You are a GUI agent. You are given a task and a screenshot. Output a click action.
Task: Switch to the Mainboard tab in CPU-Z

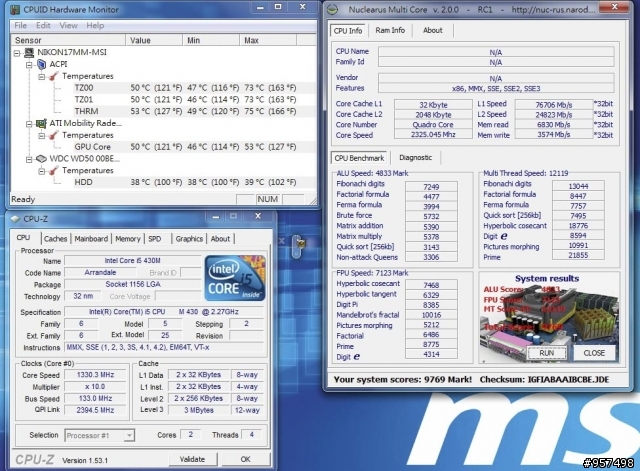tap(91, 239)
